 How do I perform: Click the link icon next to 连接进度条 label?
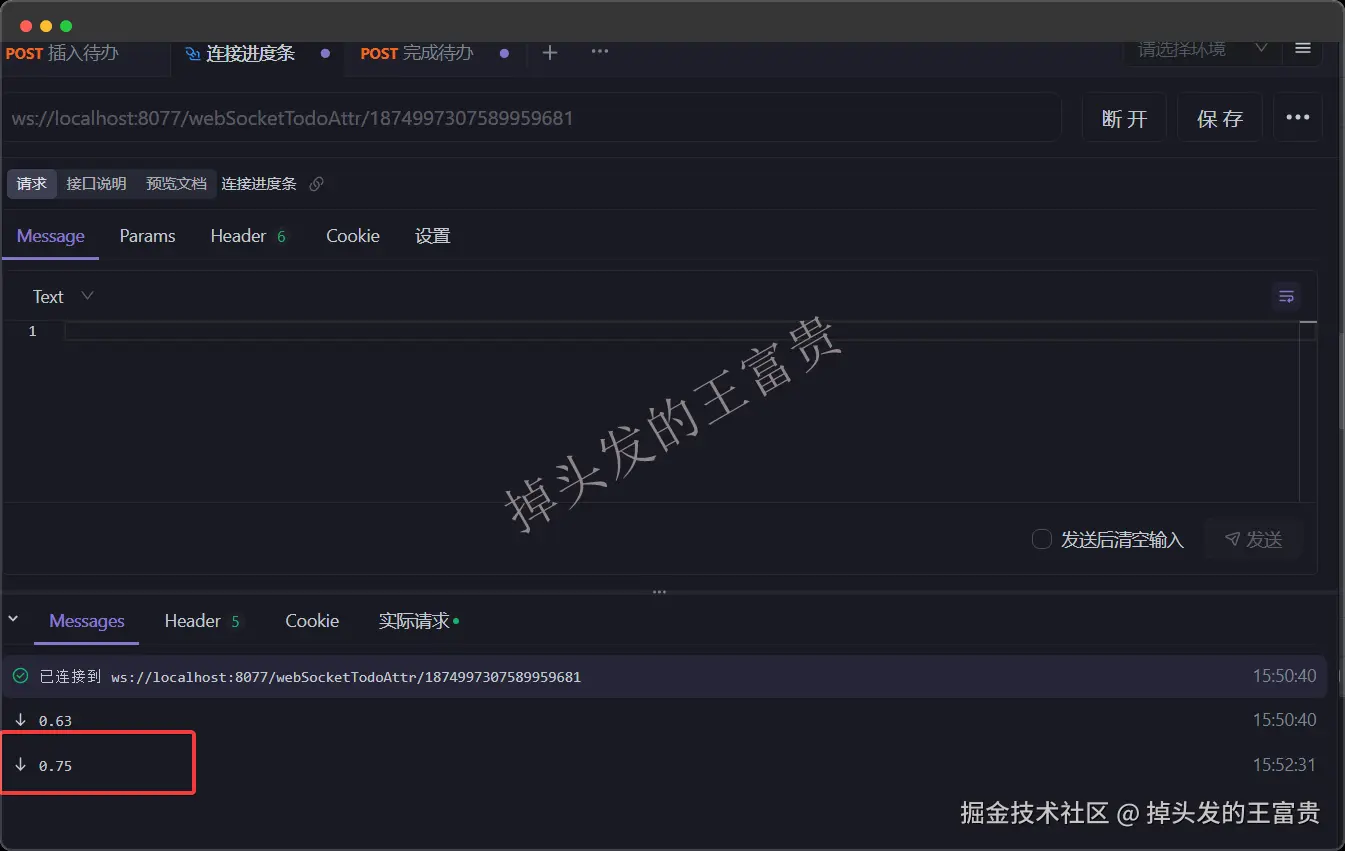click(316, 184)
